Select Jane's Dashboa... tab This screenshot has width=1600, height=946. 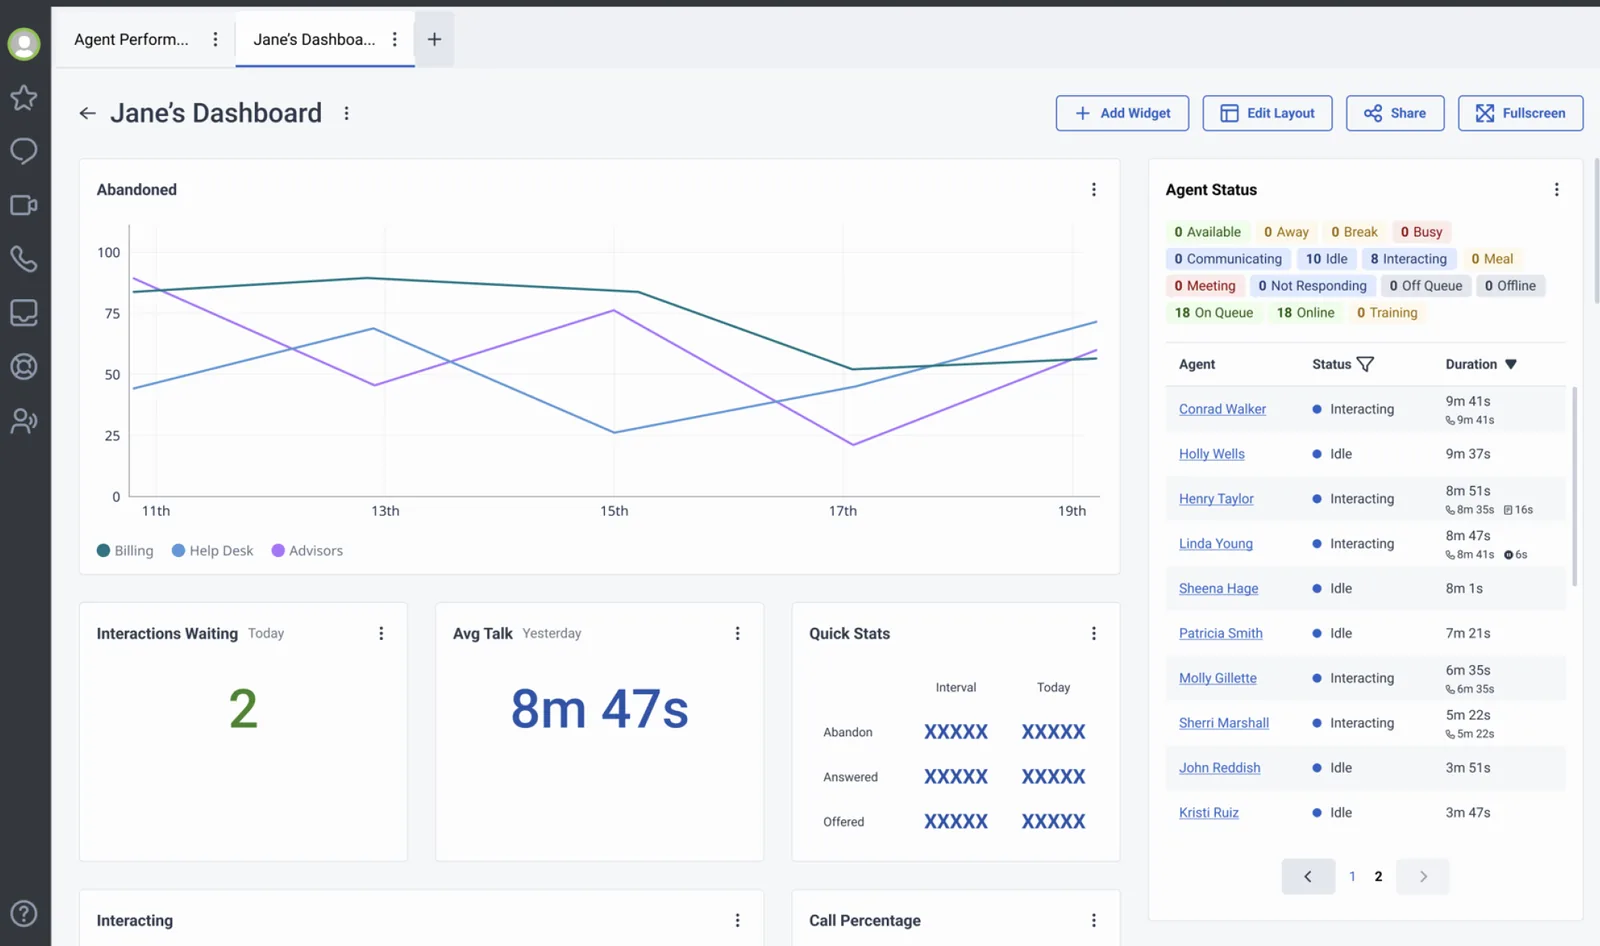pos(314,40)
